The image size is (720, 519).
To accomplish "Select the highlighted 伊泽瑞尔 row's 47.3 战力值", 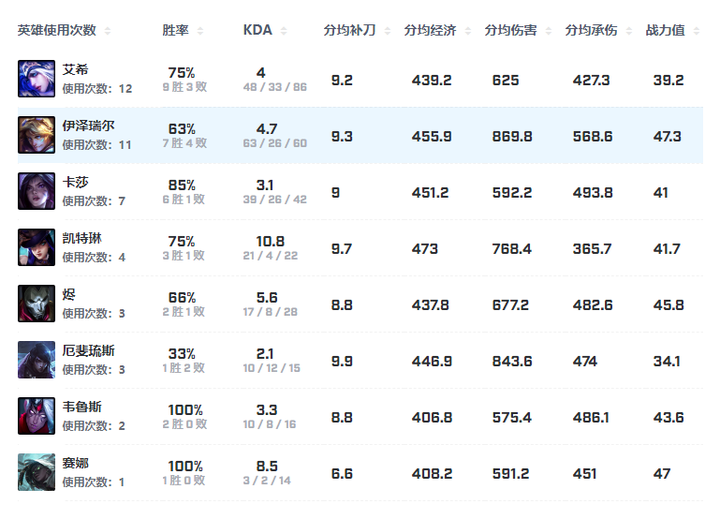I will click(x=667, y=136).
